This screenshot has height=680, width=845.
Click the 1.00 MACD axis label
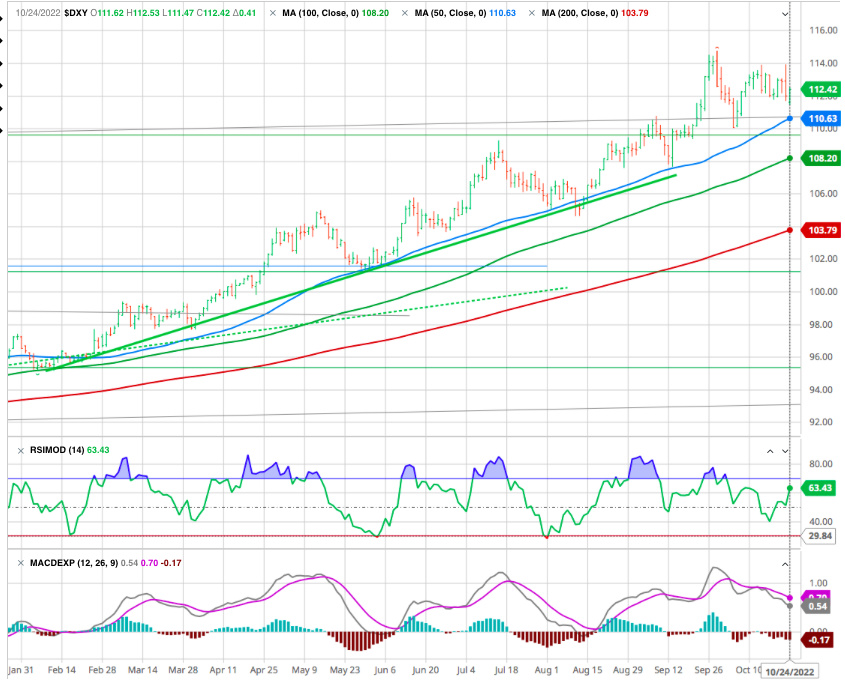(x=818, y=584)
